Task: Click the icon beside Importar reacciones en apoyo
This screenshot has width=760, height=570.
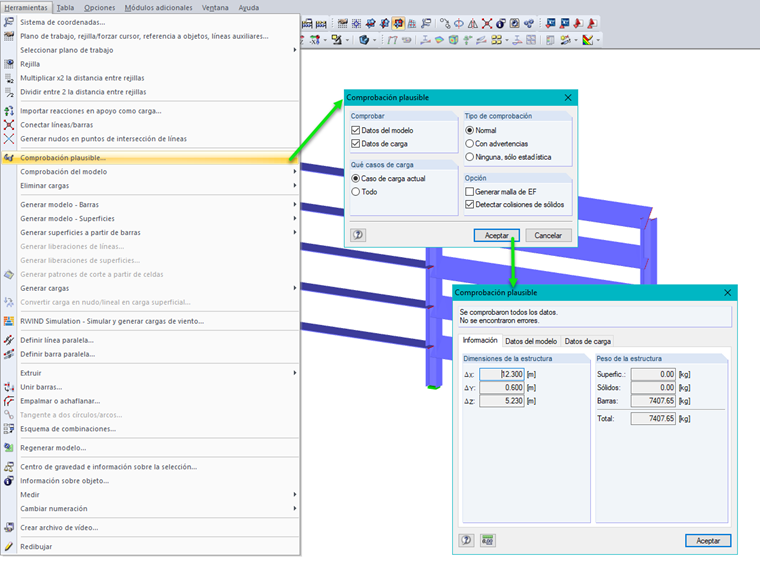Action: [9, 111]
